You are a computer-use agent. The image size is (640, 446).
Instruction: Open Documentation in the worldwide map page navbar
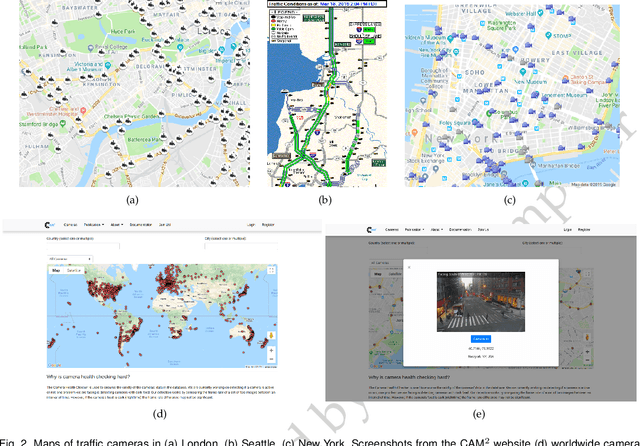141,225
